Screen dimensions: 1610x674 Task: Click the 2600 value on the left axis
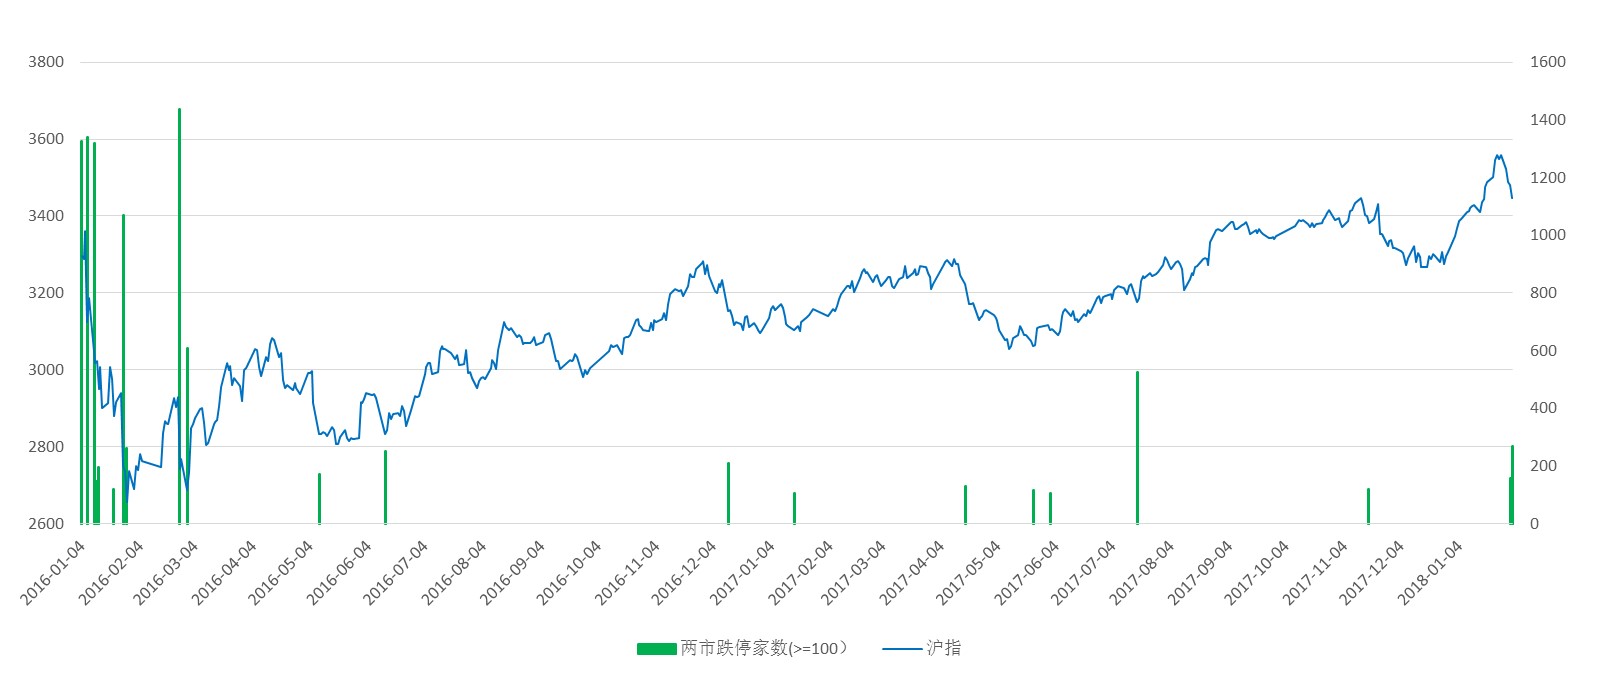tap(46, 524)
